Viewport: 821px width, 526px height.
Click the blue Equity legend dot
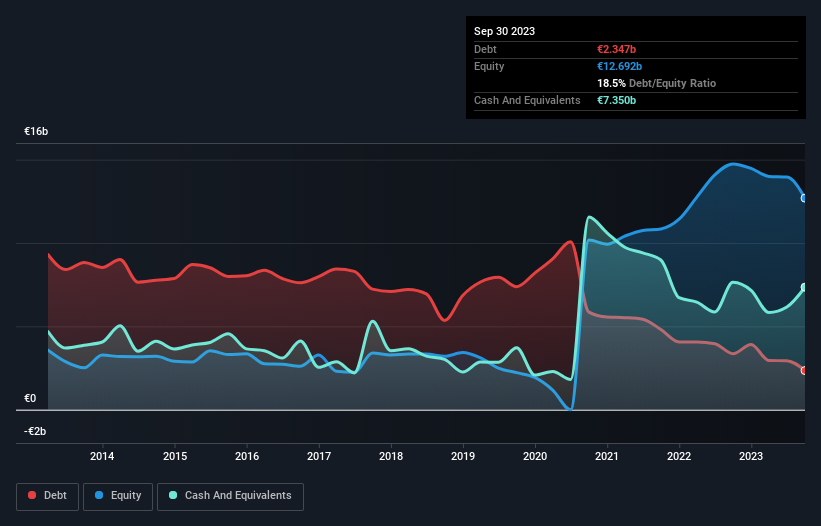(x=99, y=495)
